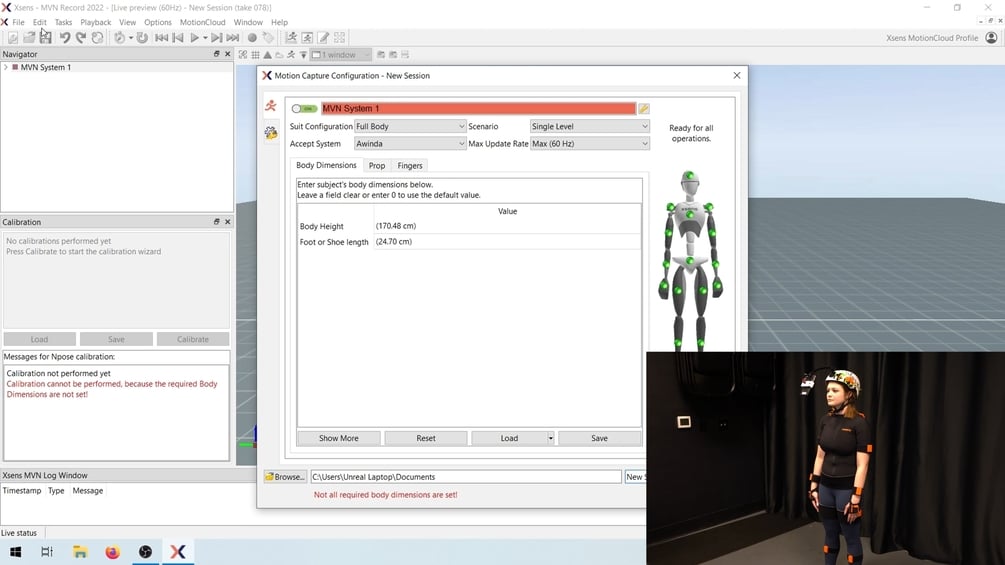Click the Reset button in dialog
The image size is (1005, 565).
click(x=426, y=438)
